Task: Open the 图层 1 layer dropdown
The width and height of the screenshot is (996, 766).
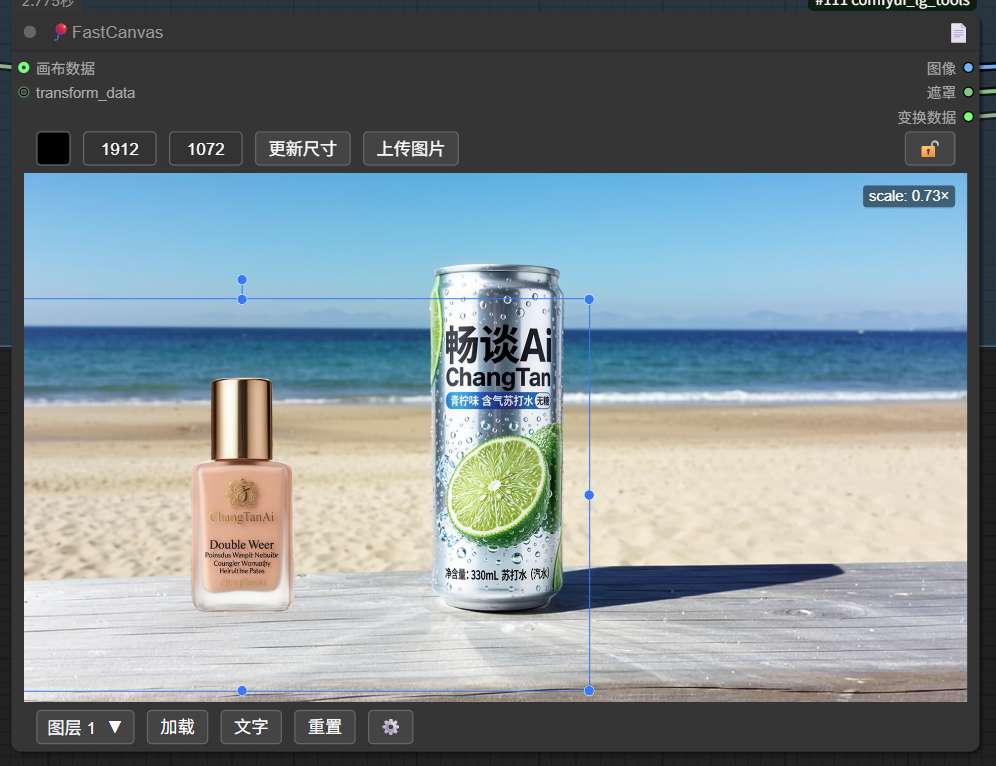Action: coord(85,727)
